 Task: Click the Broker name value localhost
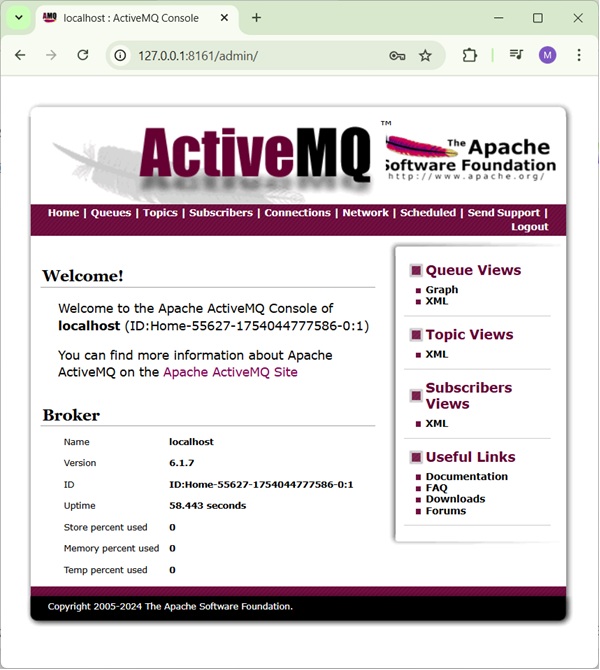[191, 442]
